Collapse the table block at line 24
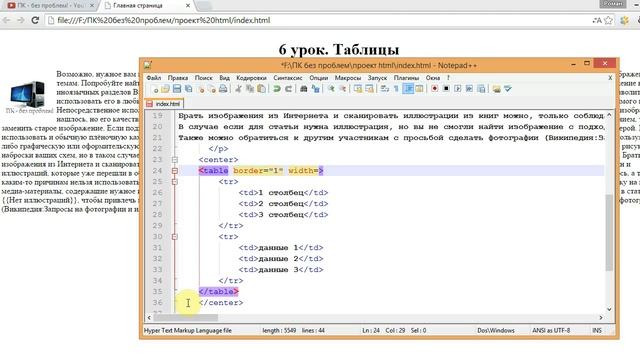Image resolution: width=640 pixels, height=360 pixels. [175, 171]
